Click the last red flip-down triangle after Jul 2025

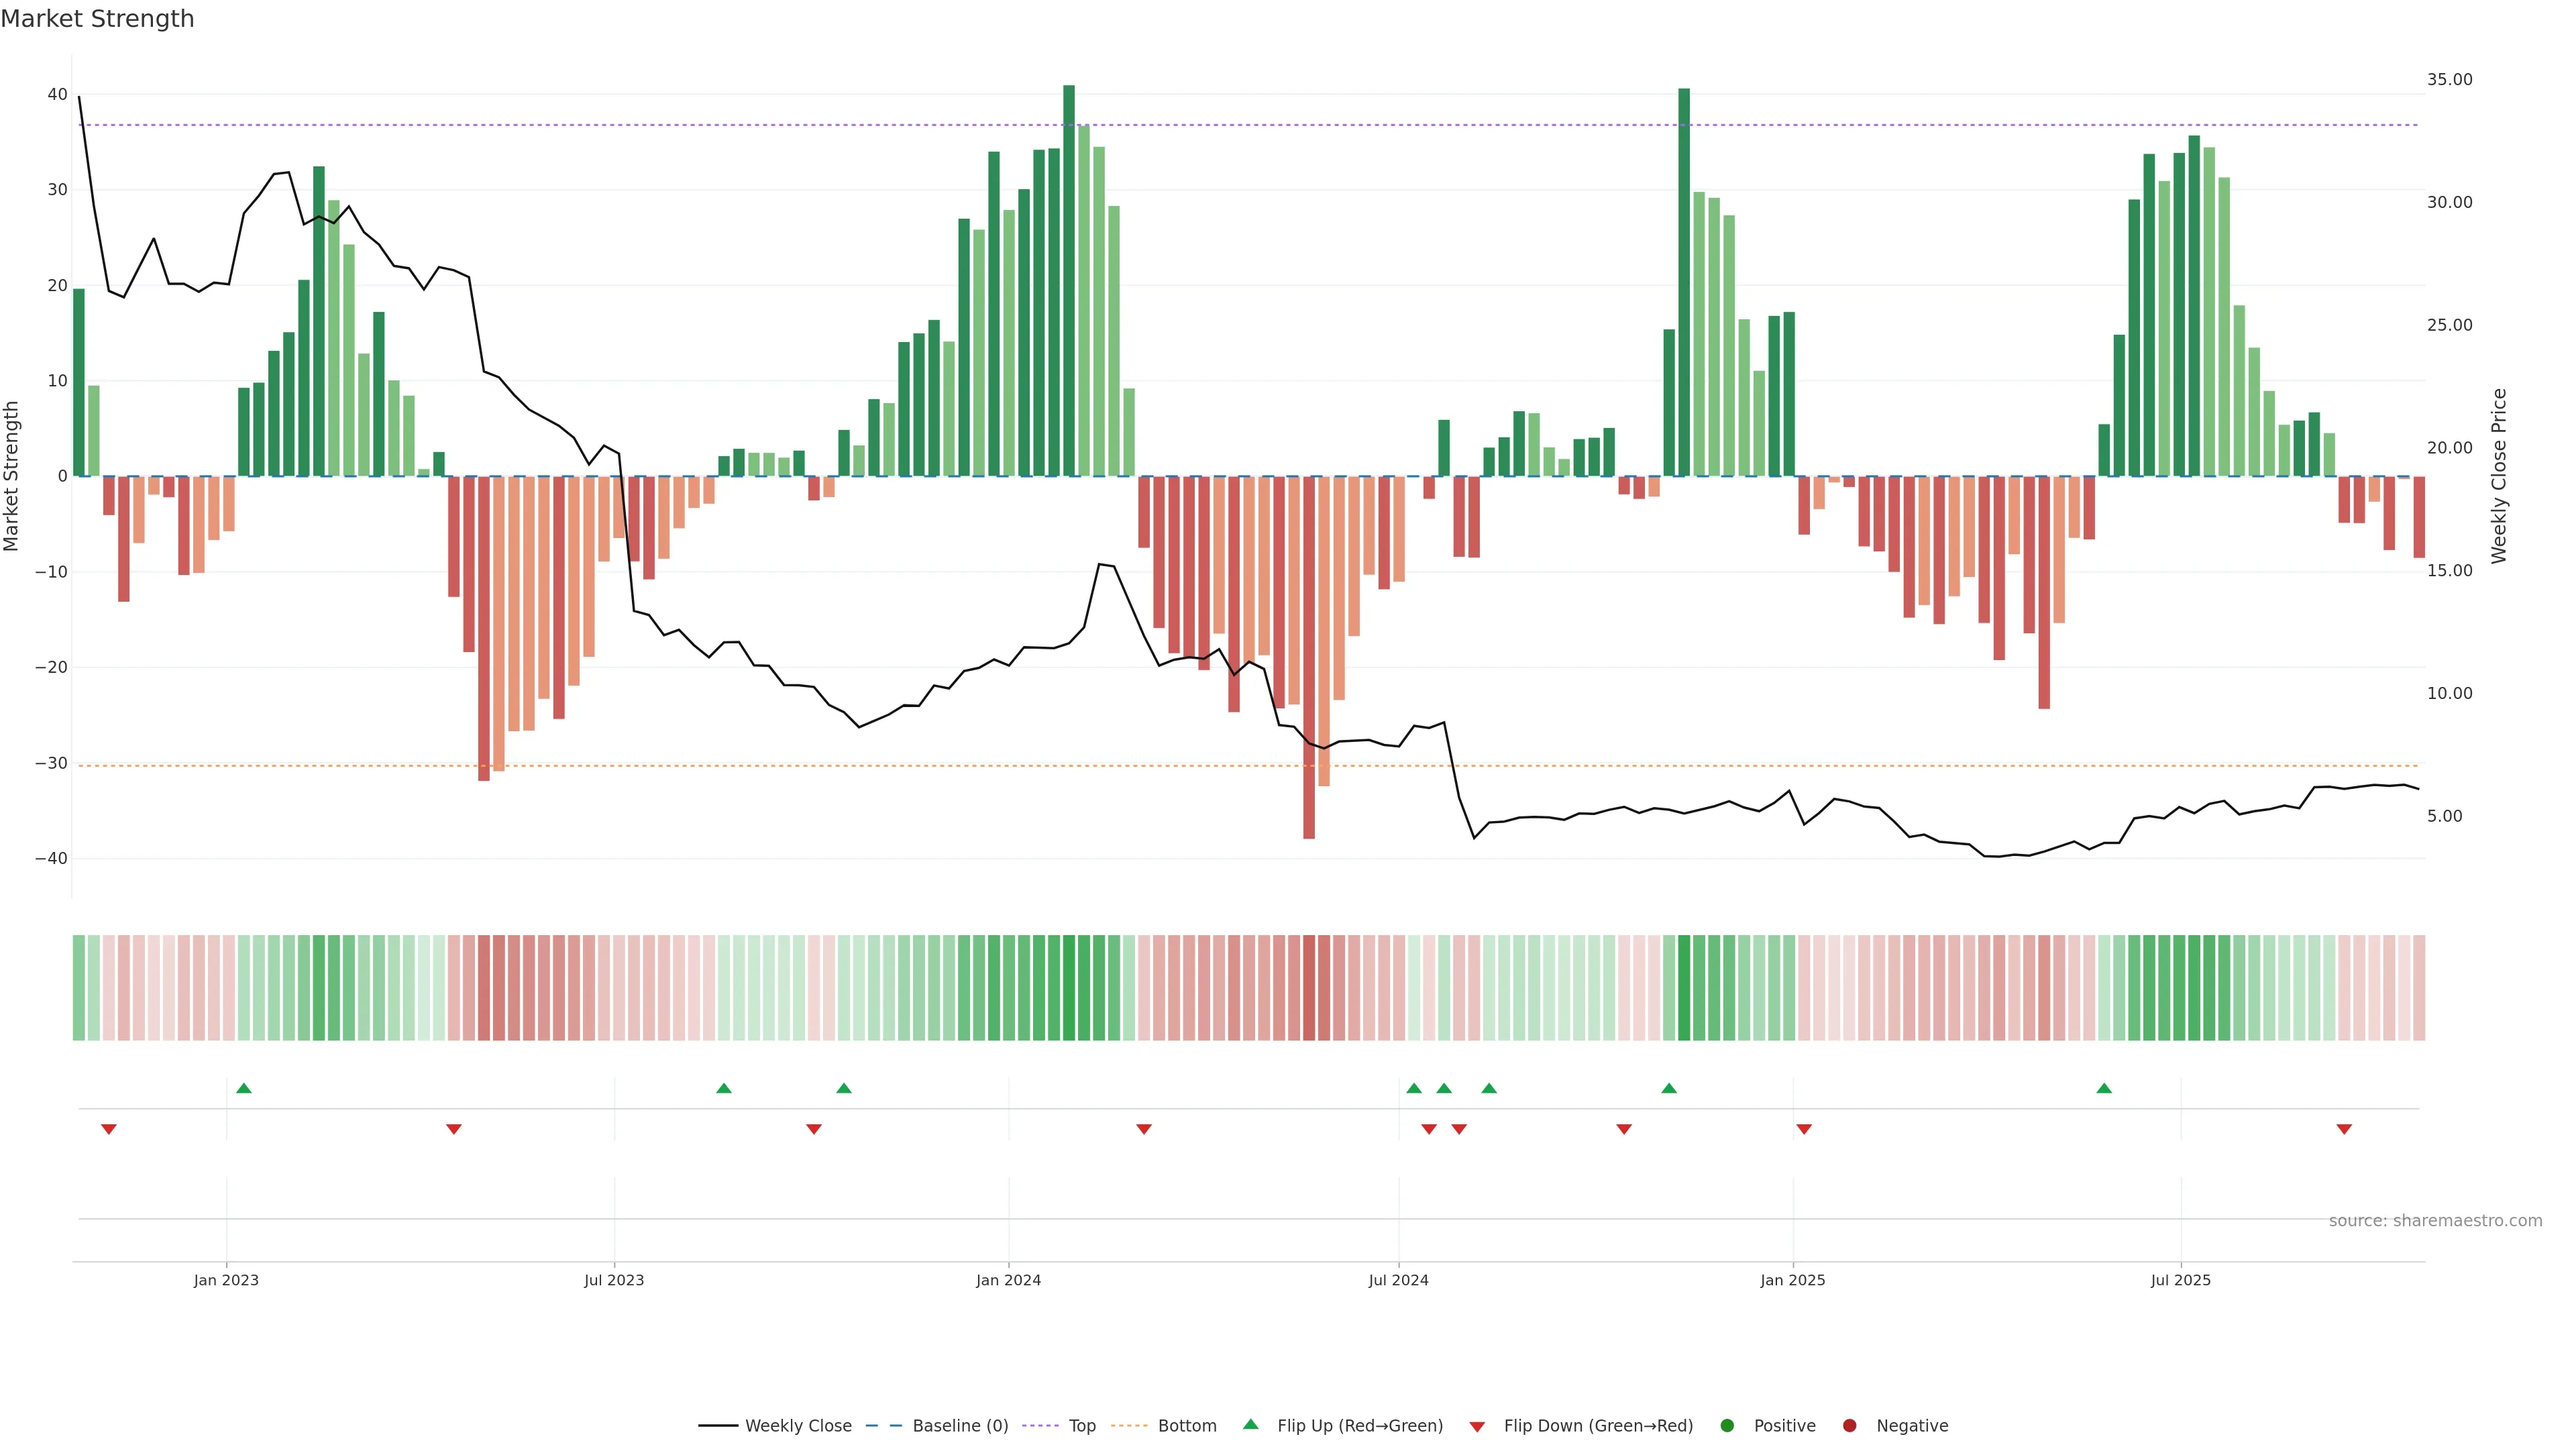click(x=2344, y=1129)
